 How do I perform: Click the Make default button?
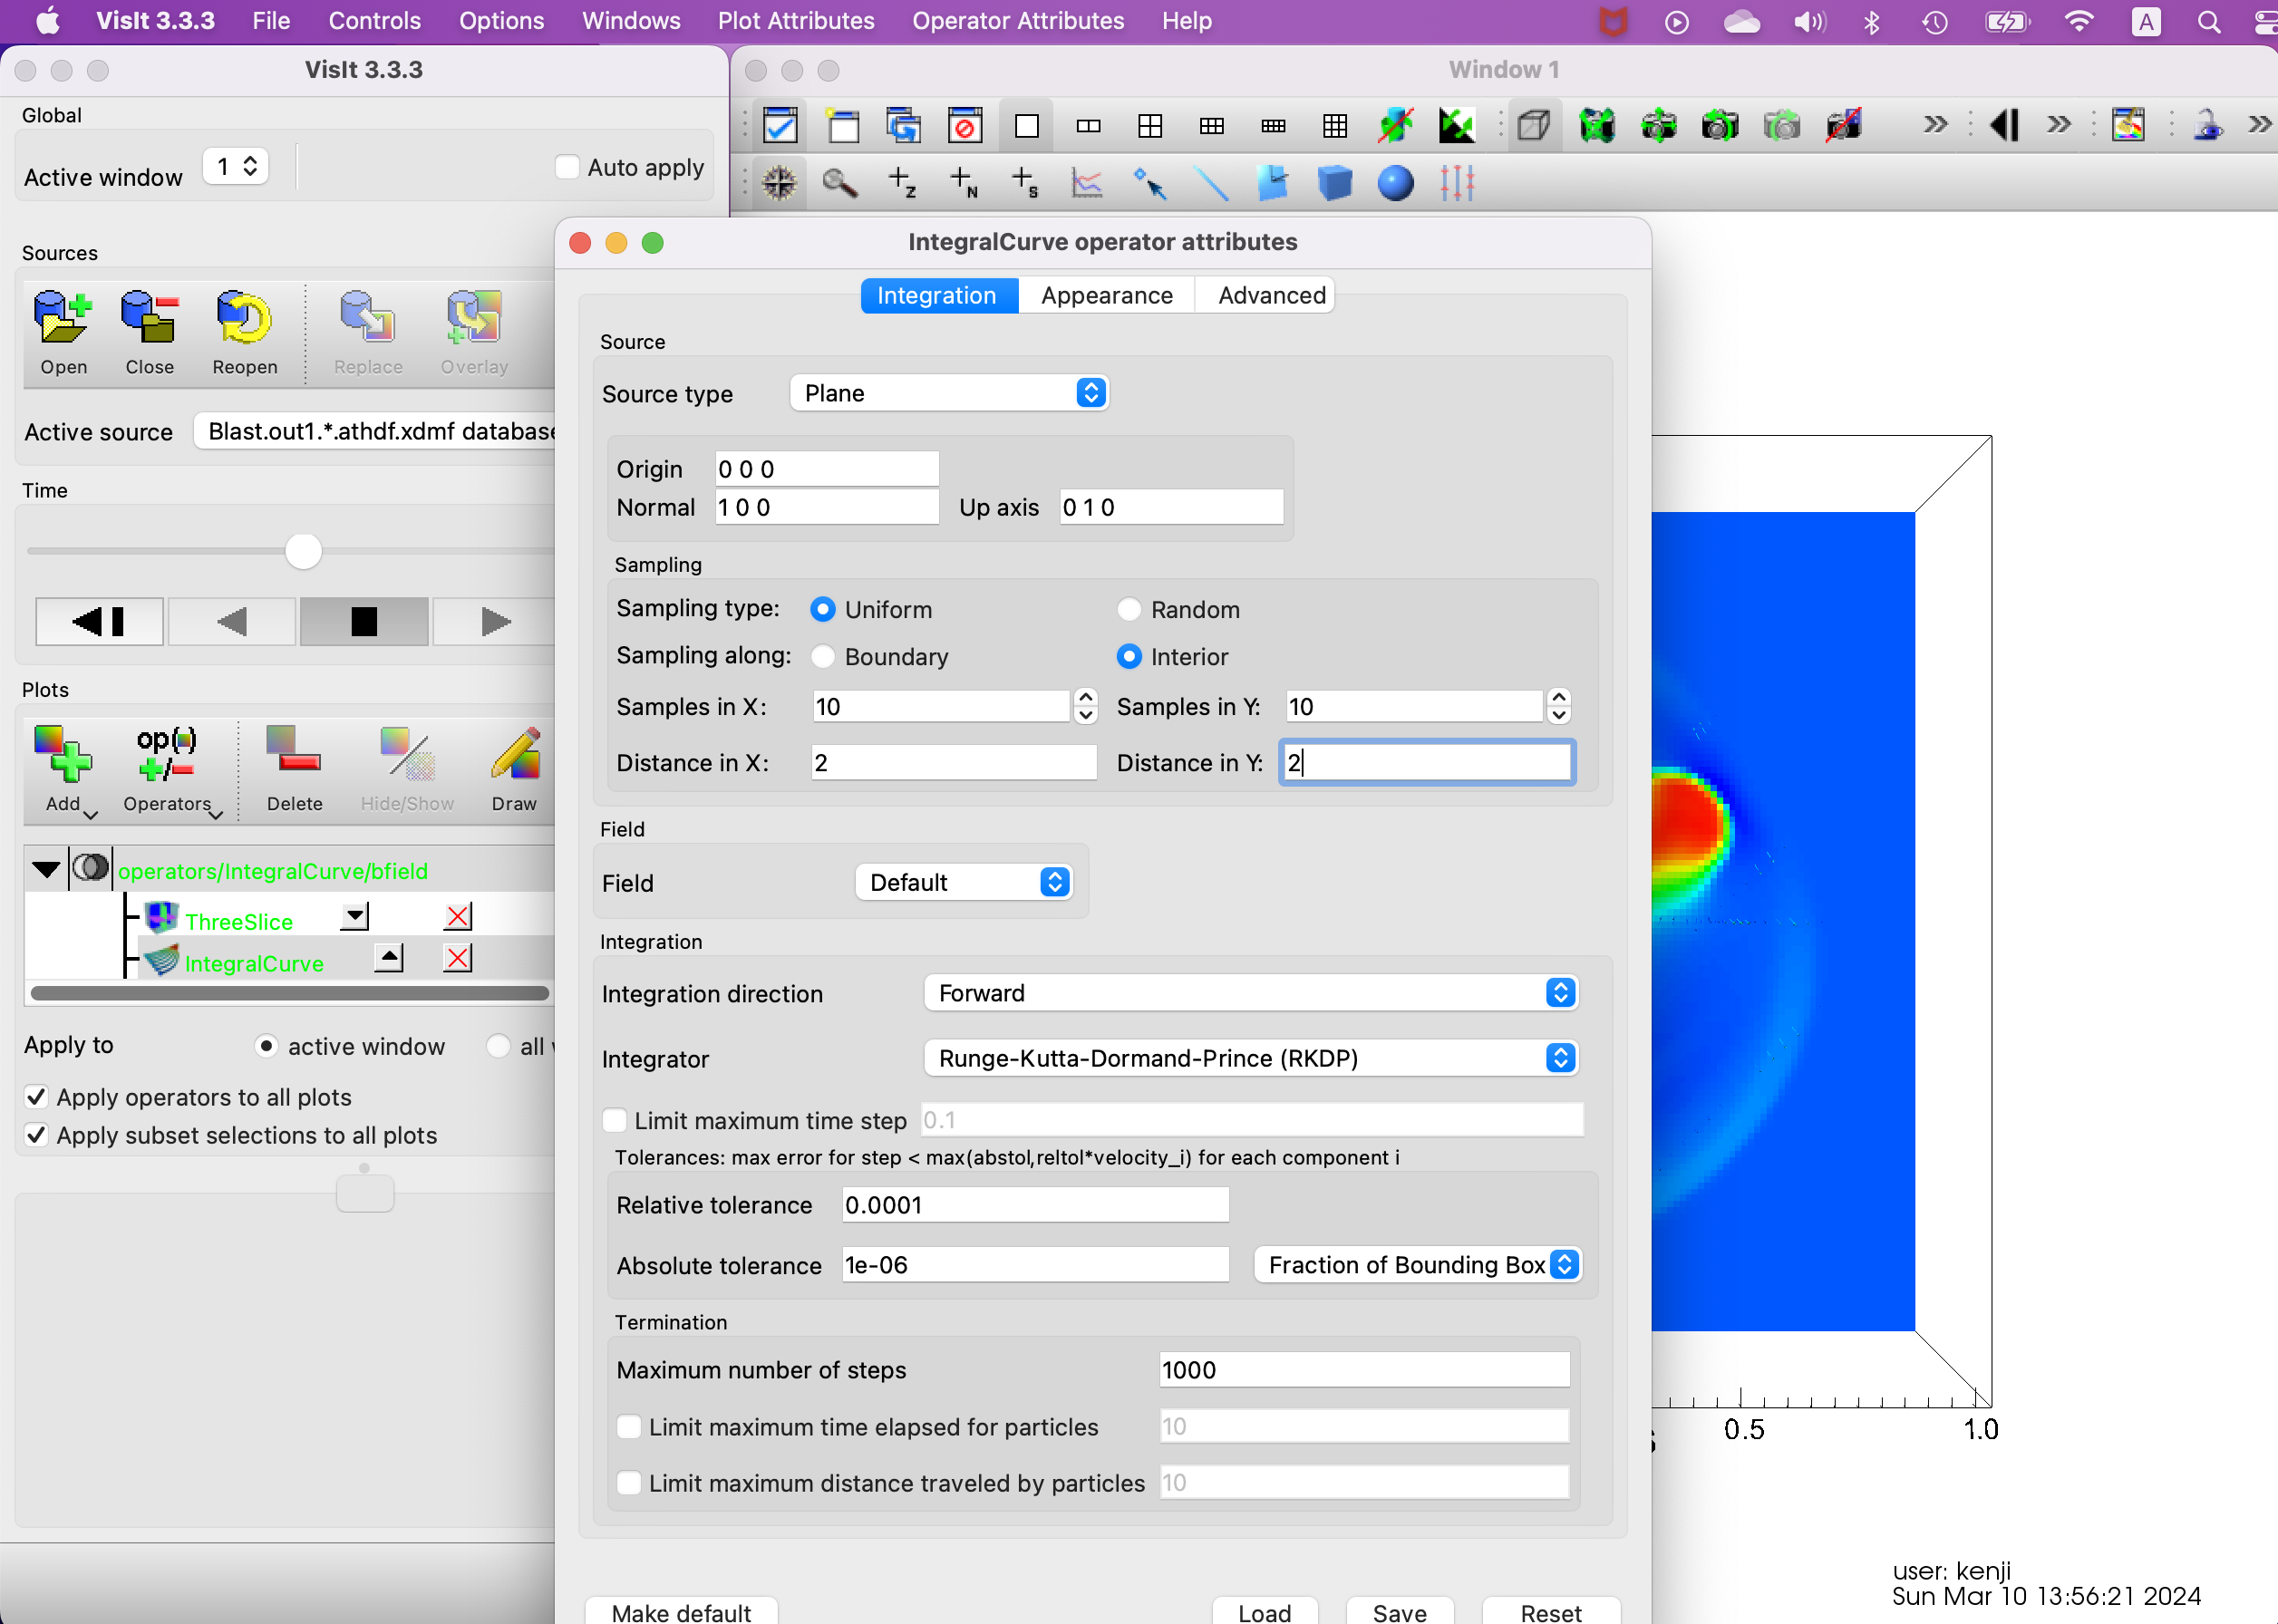(681, 1611)
